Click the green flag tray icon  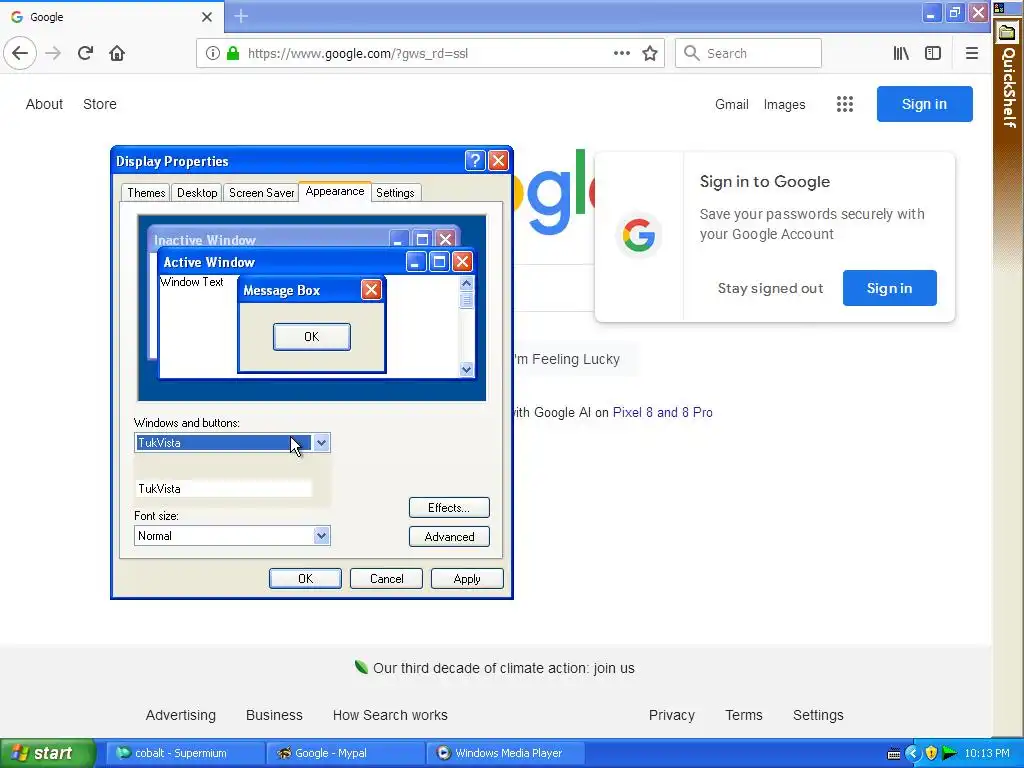click(950, 753)
